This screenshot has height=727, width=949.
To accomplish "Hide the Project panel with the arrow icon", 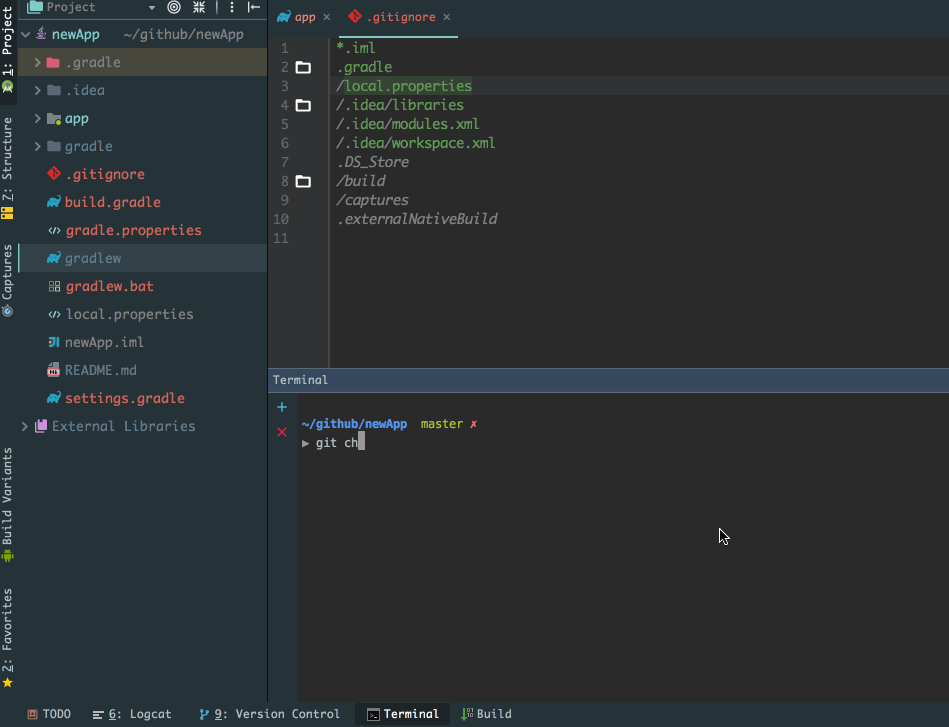I will coord(254,7).
